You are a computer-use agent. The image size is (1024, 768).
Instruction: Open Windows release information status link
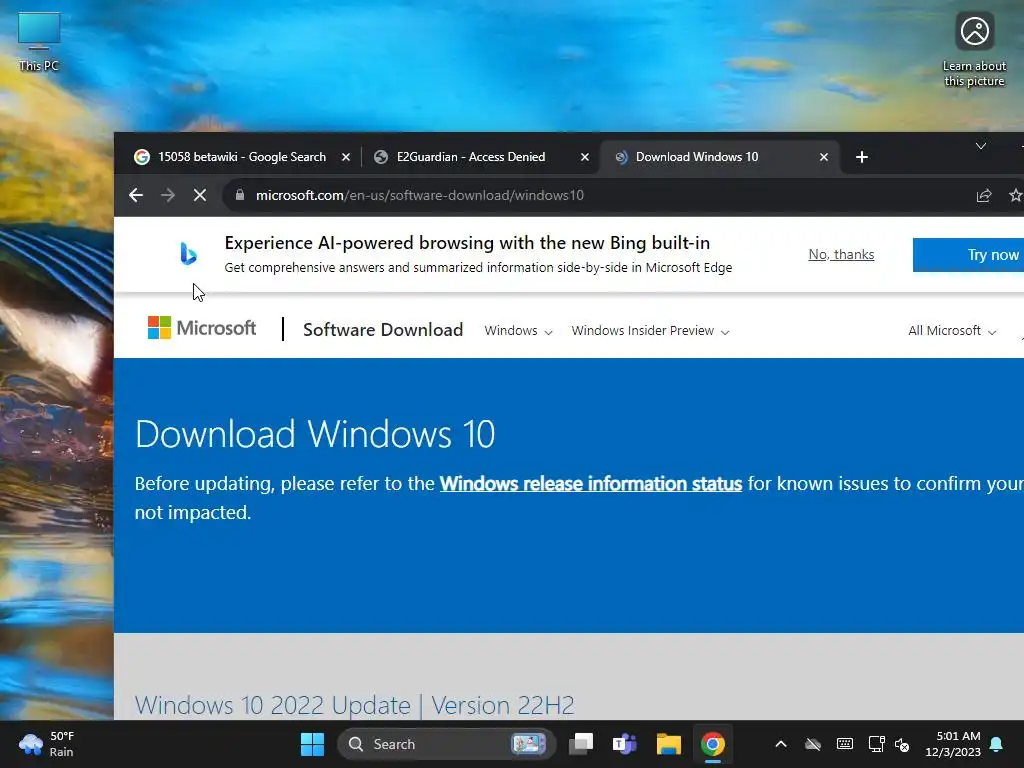591,484
